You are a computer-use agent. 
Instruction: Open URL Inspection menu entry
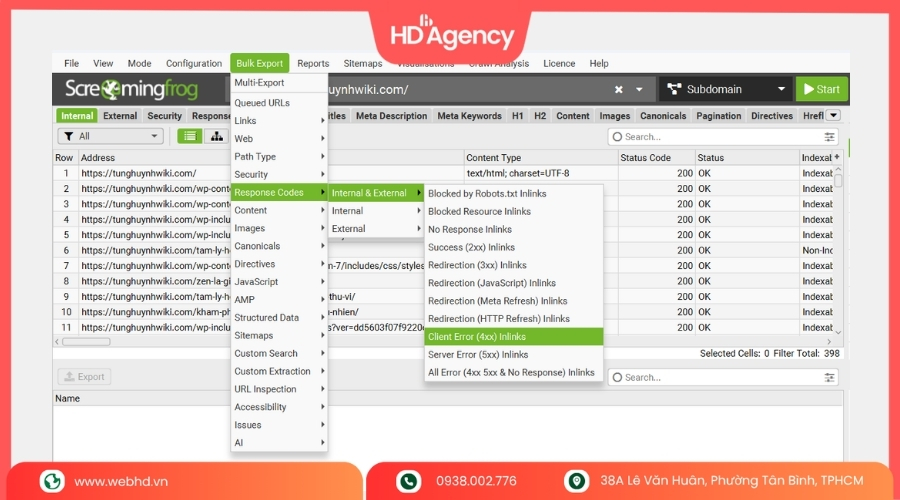pos(279,389)
